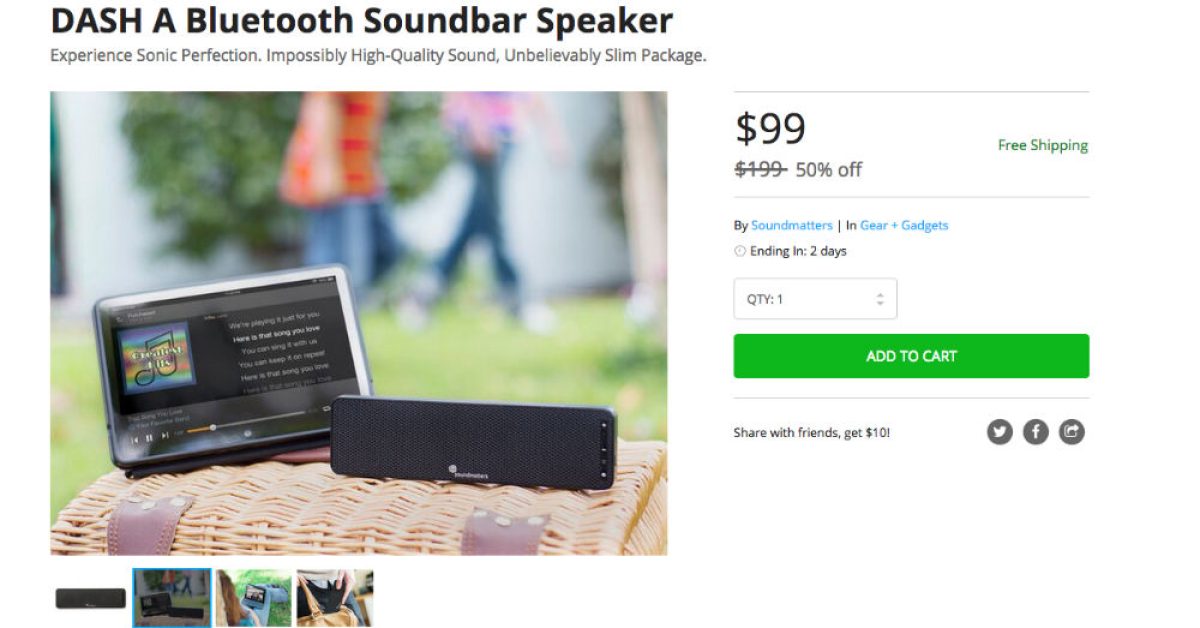
Task: Click the "Share with friends, get $10!" text
Action: point(811,433)
